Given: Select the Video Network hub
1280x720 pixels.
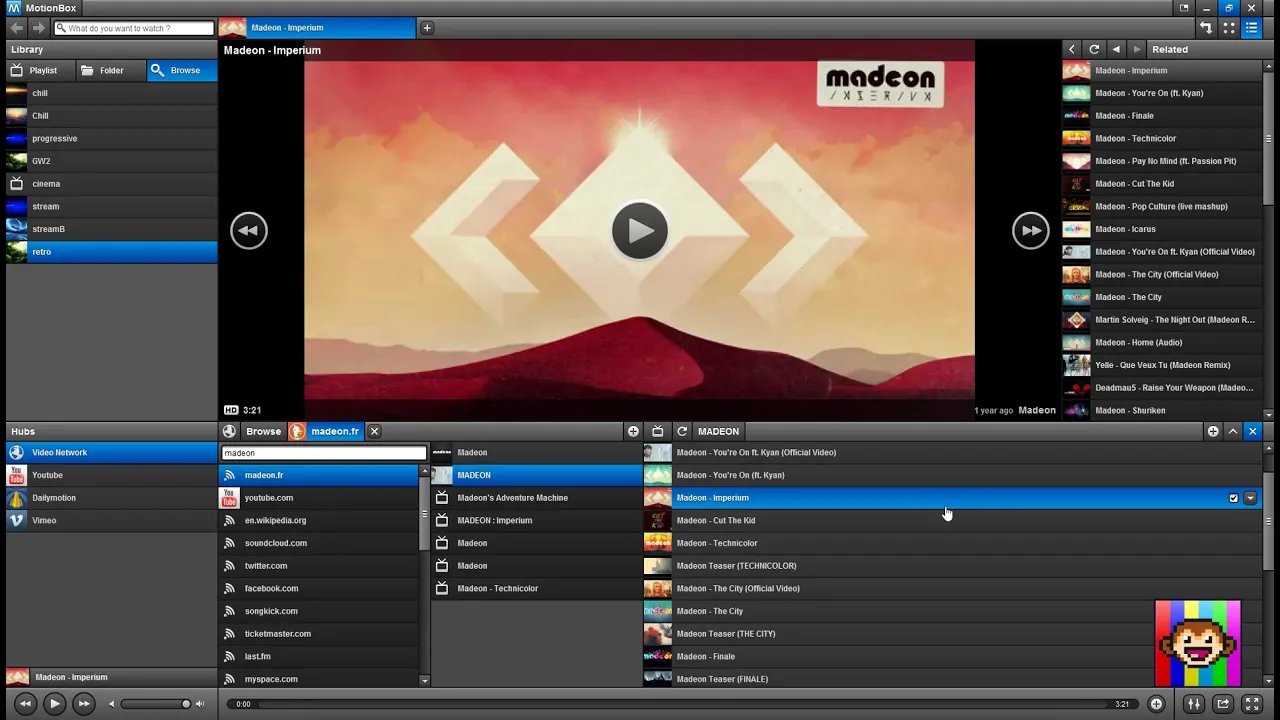Looking at the screenshot, I should [x=111, y=453].
